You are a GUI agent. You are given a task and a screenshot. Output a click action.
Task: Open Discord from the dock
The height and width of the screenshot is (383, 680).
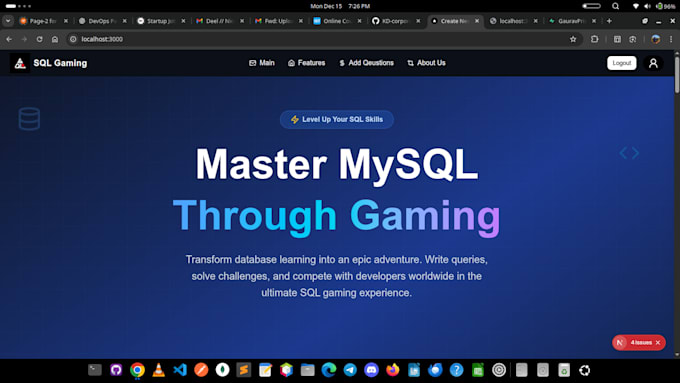point(371,370)
